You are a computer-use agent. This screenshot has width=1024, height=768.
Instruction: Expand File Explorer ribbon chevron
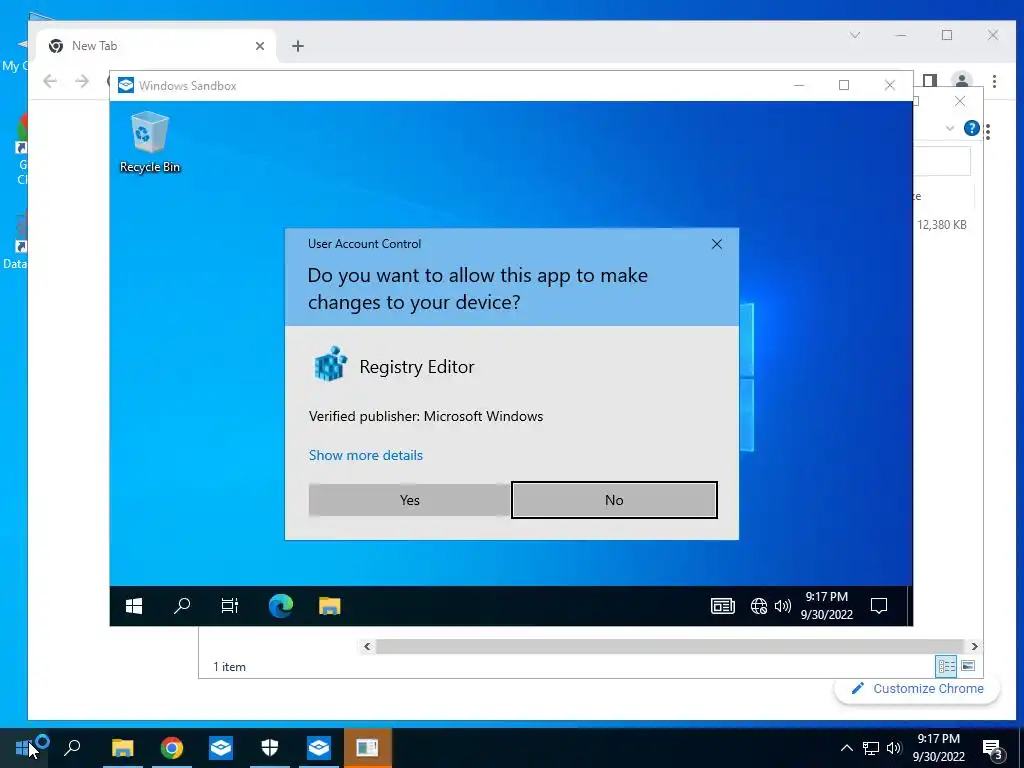pos(950,129)
